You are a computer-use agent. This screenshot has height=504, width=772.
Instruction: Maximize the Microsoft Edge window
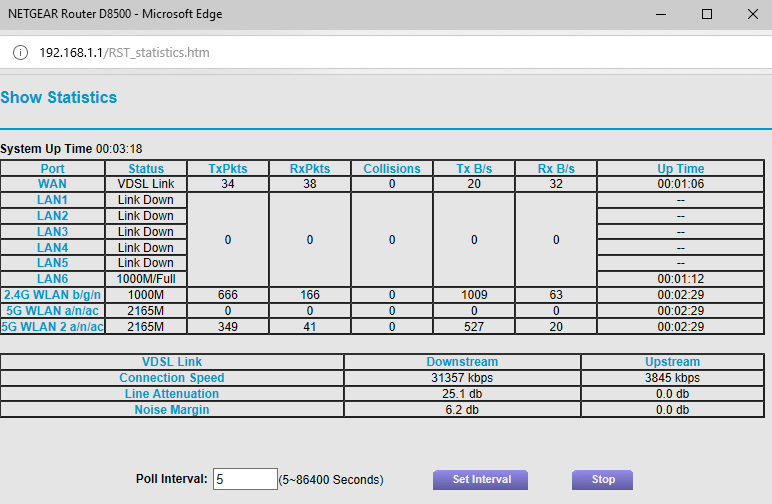pos(706,14)
